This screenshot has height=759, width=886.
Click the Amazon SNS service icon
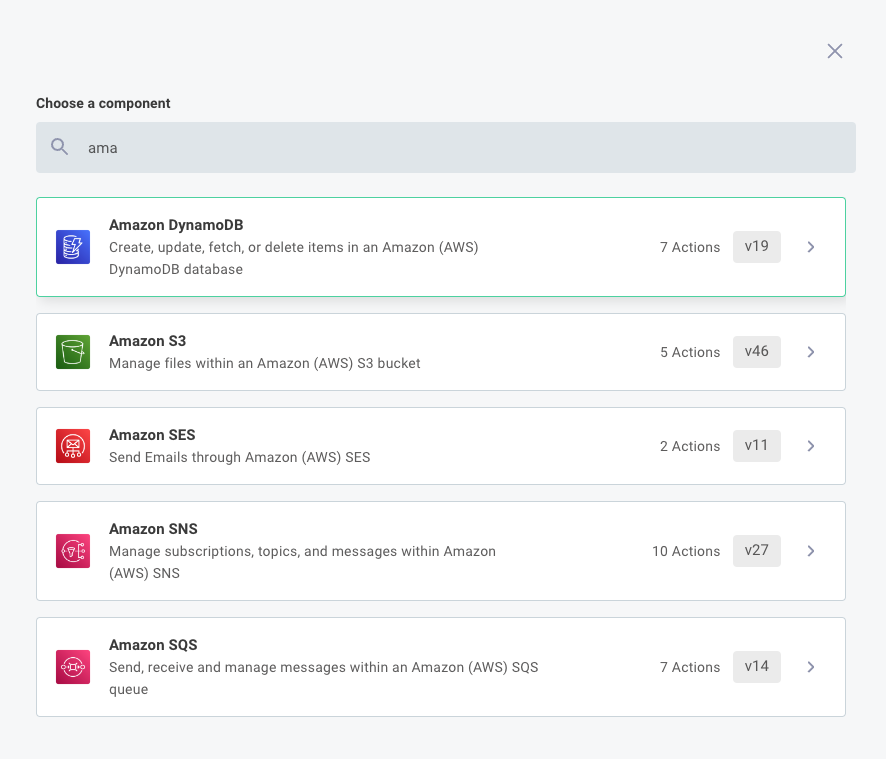tap(72, 551)
